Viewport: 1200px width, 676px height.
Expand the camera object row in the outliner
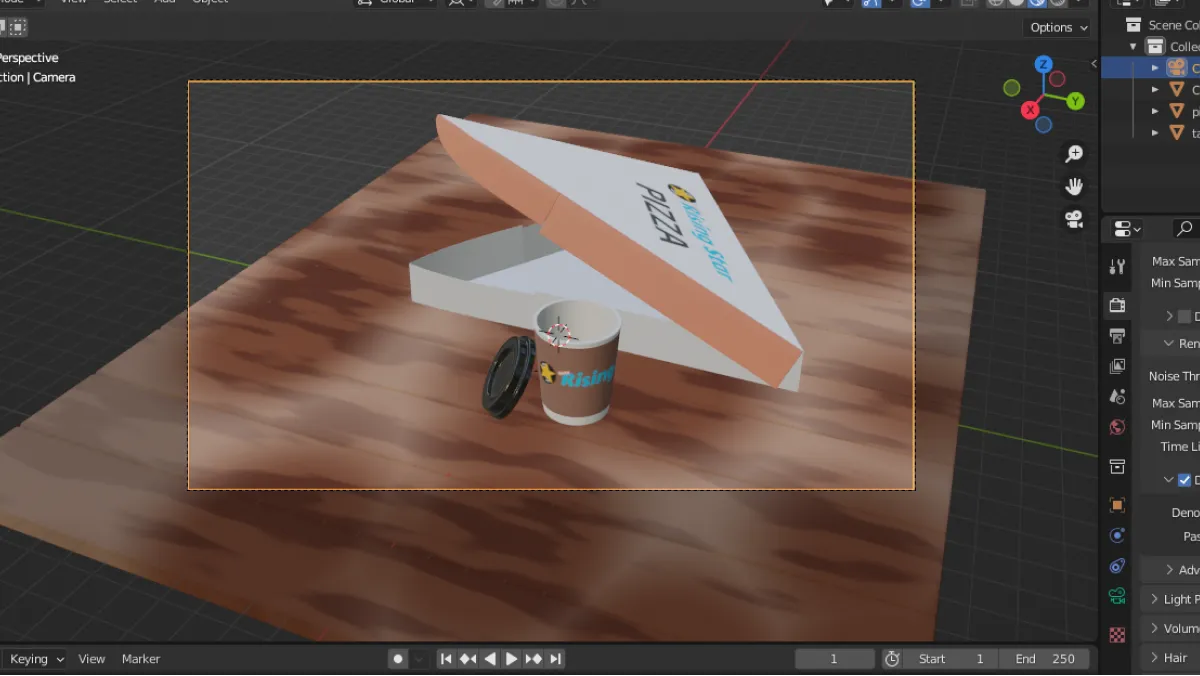click(x=1155, y=68)
